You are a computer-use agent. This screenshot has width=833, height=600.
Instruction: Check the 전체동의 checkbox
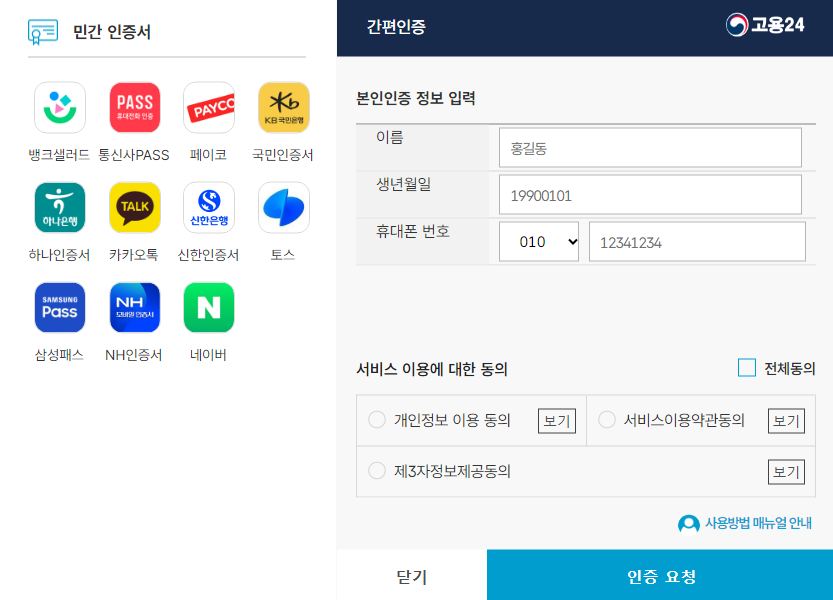pos(746,368)
